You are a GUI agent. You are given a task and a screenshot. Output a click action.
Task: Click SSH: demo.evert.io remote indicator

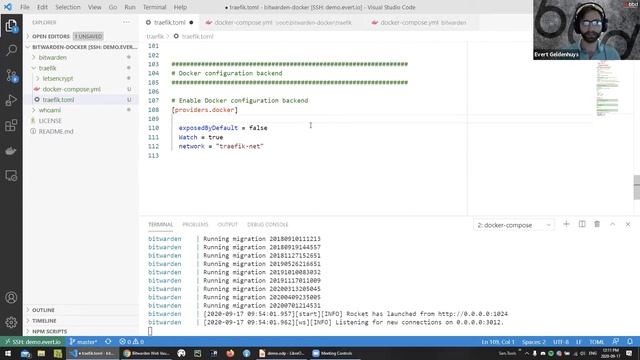click(x=33, y=342)
